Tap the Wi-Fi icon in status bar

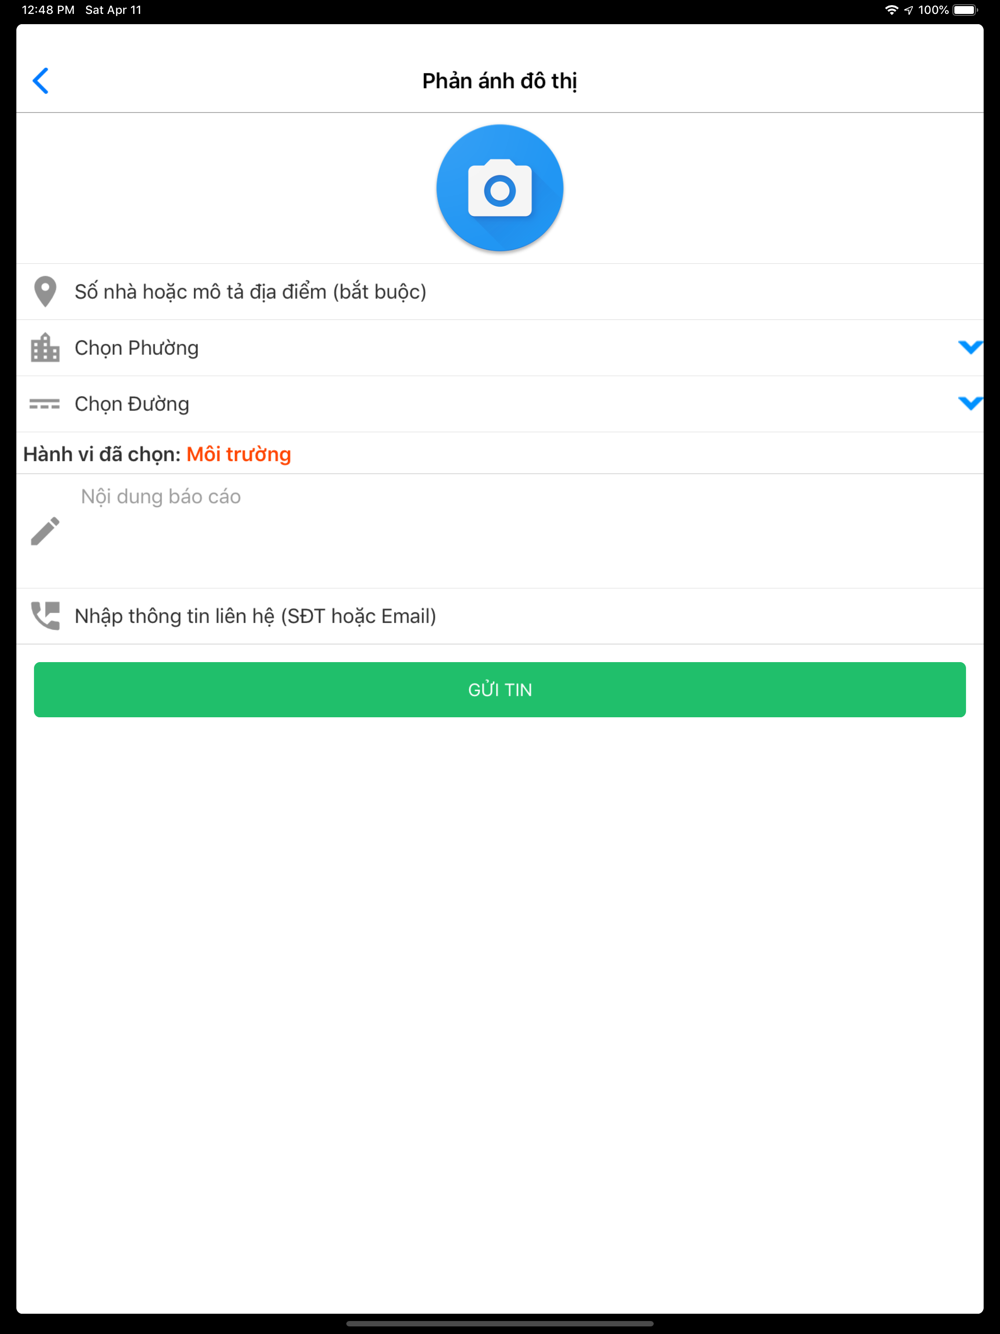point(891,10)
